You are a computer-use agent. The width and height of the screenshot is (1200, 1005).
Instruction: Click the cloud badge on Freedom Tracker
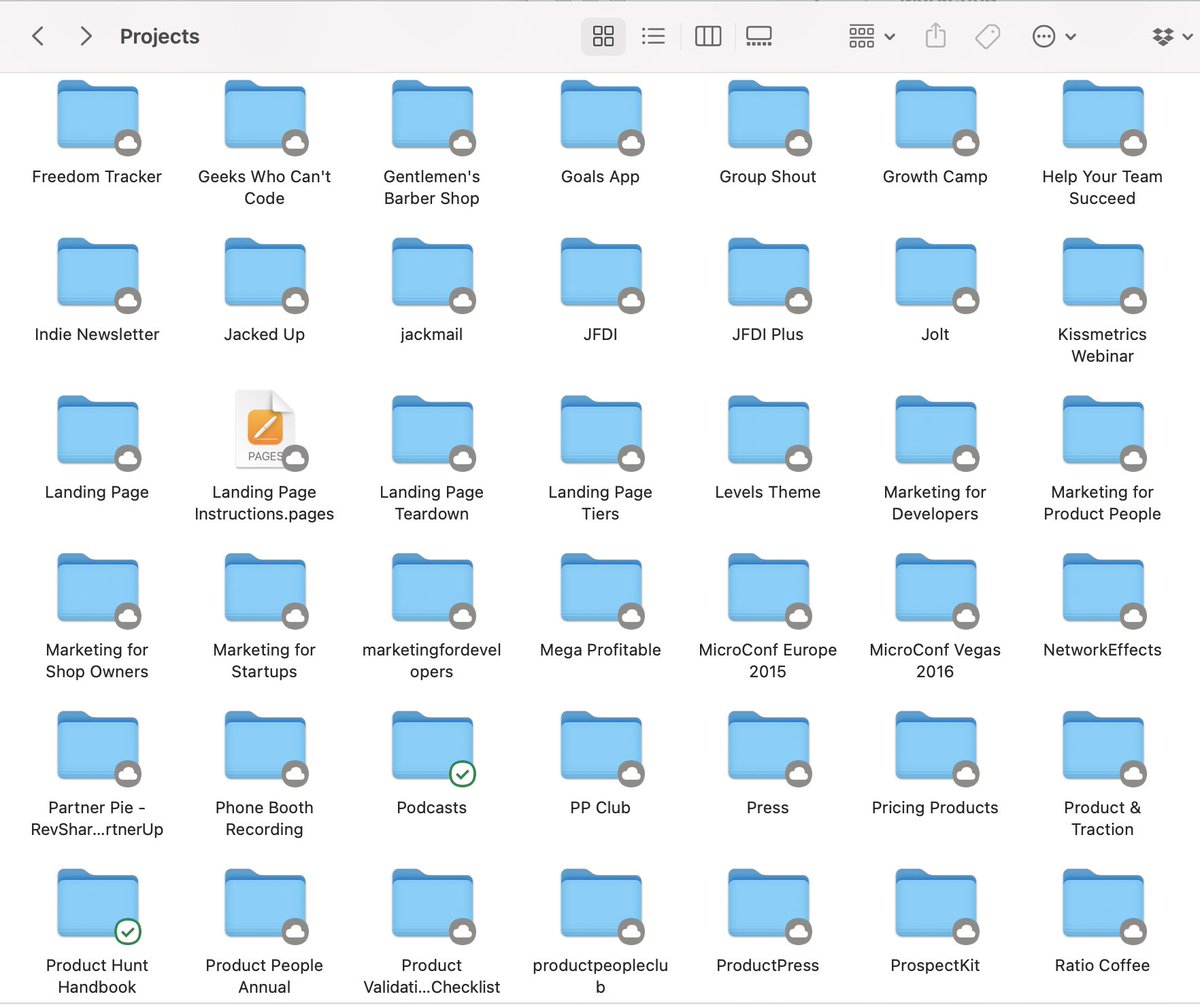[127, 143]
